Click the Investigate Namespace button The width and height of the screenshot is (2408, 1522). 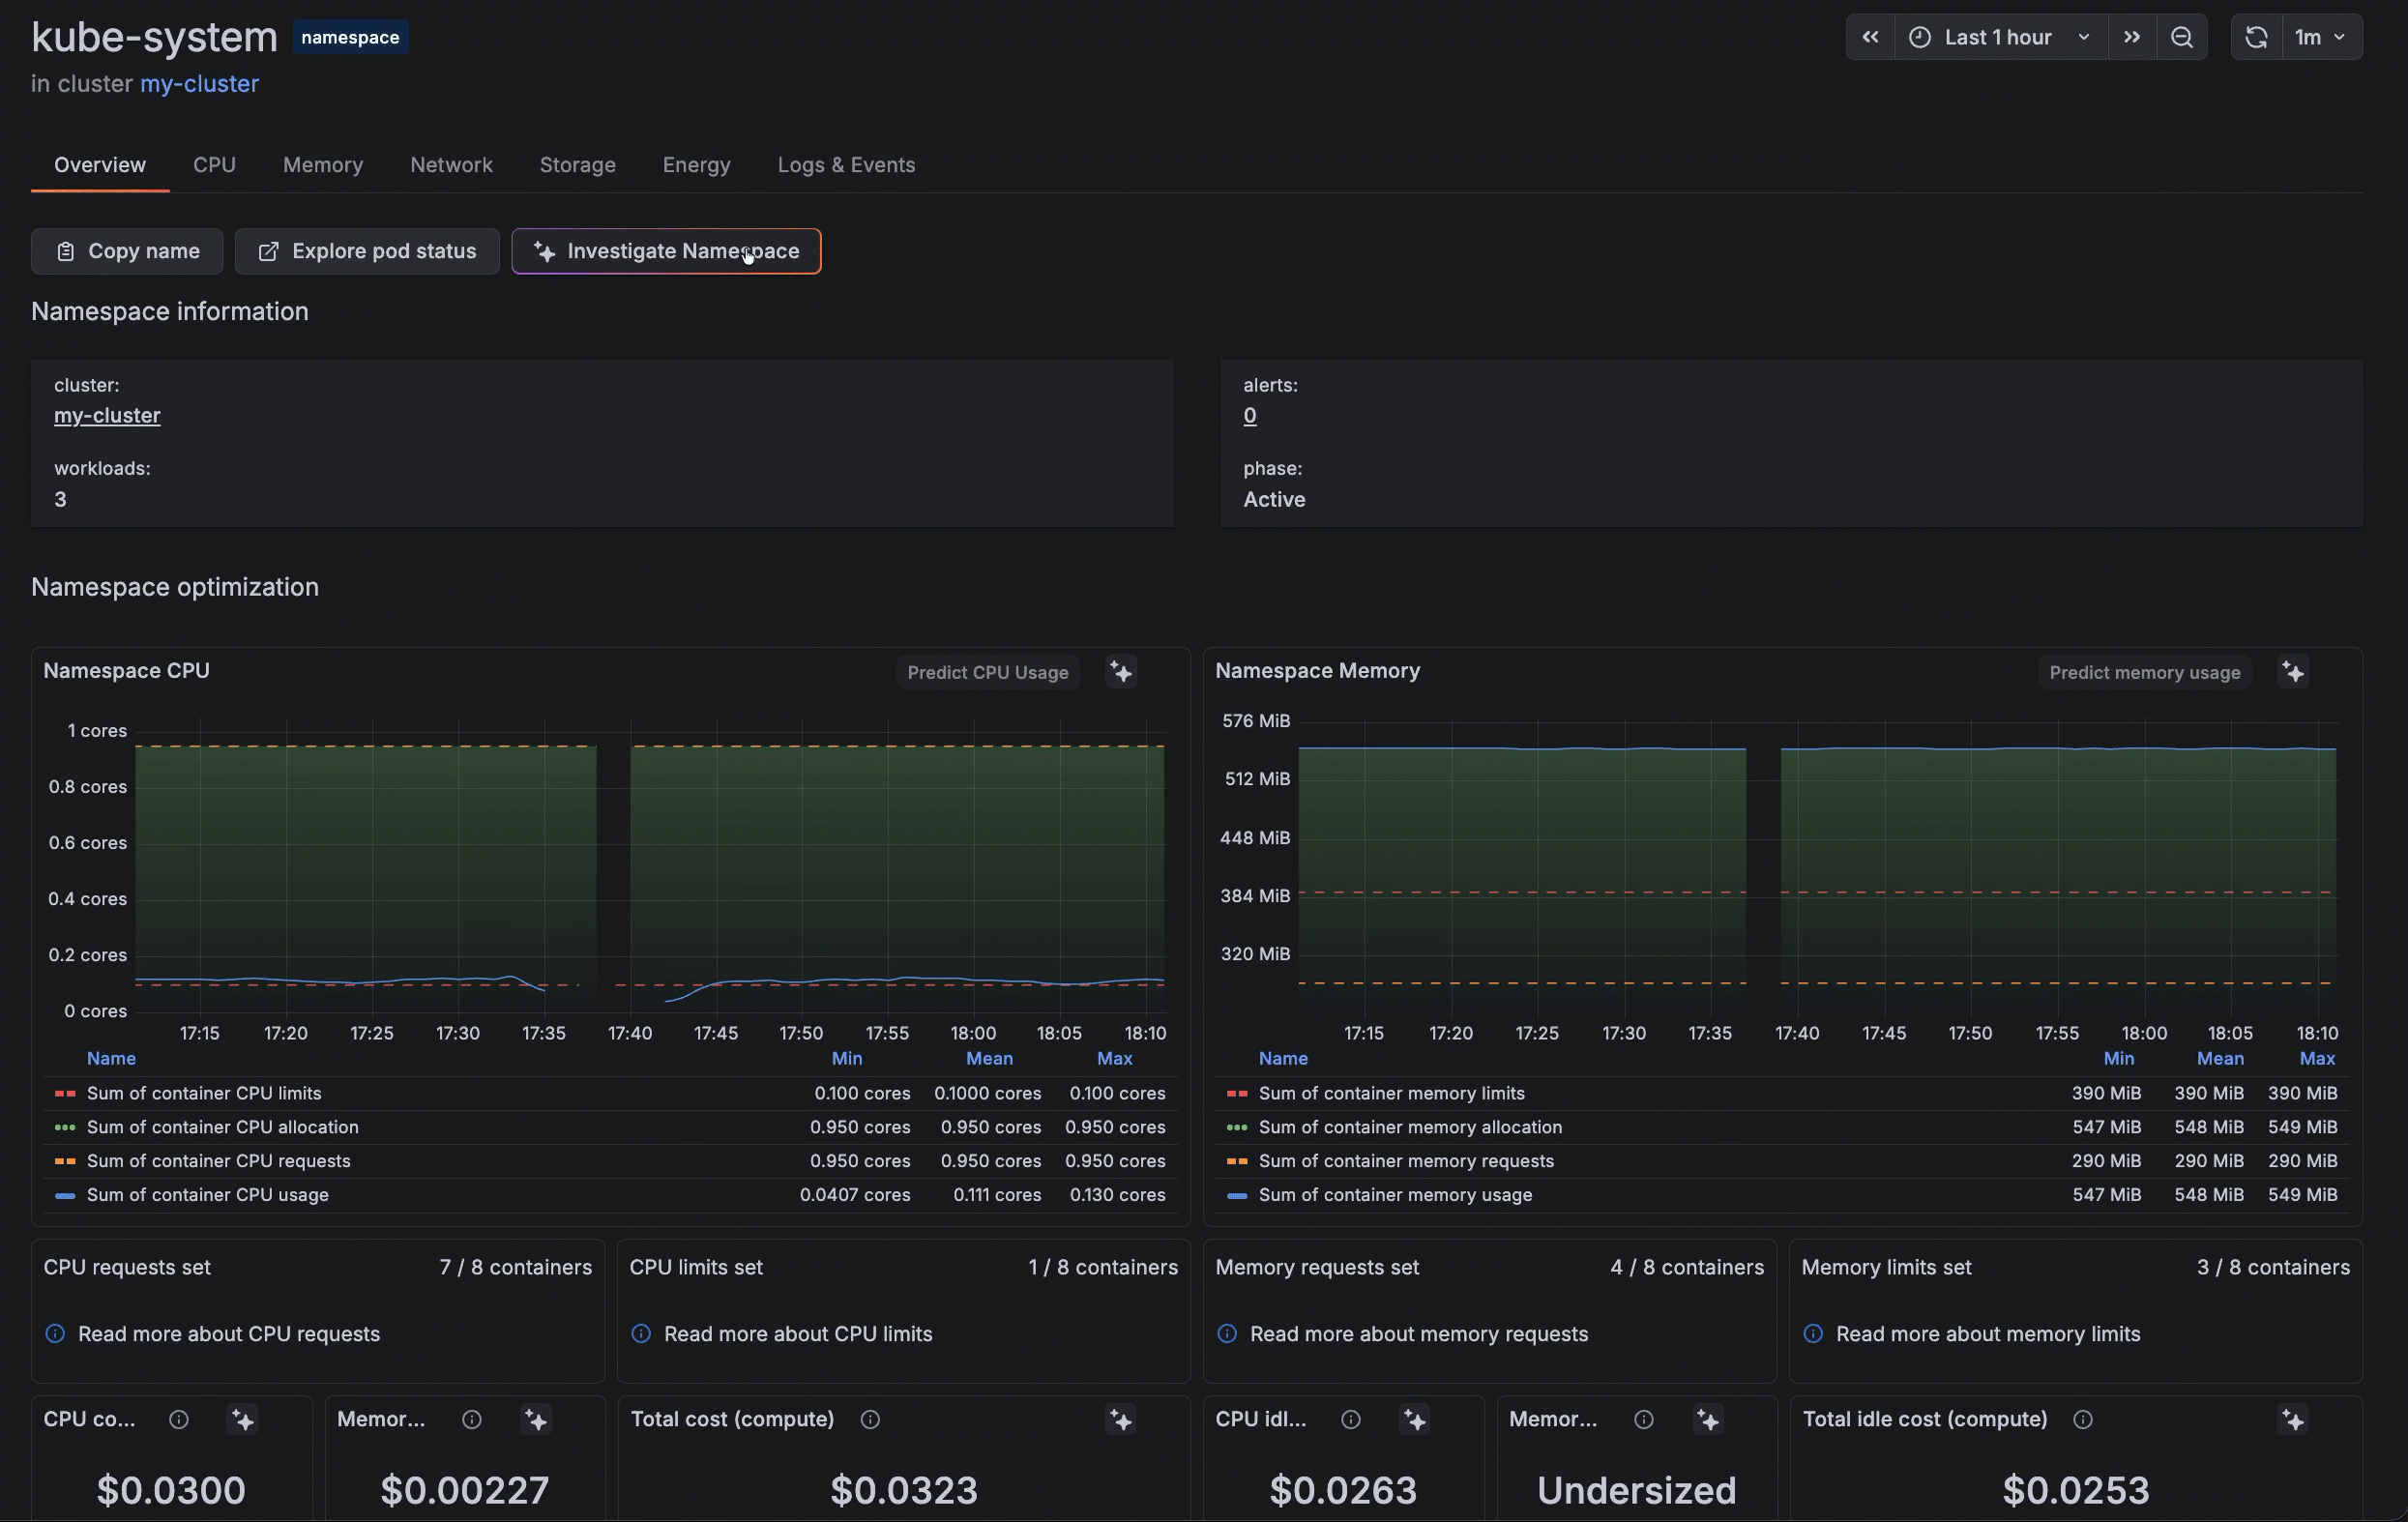(666, 251)
